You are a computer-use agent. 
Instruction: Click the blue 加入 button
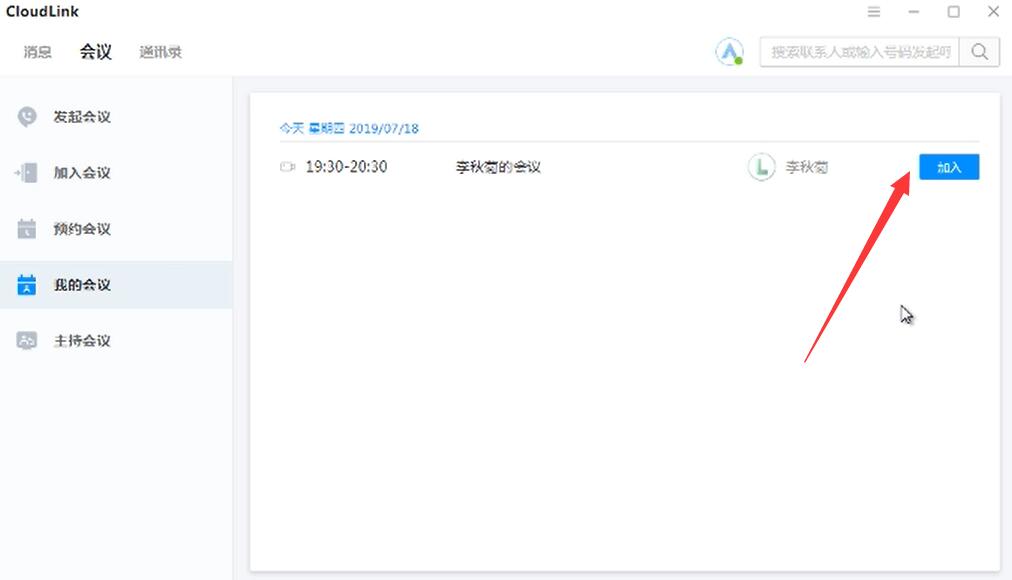coord(949,167)
